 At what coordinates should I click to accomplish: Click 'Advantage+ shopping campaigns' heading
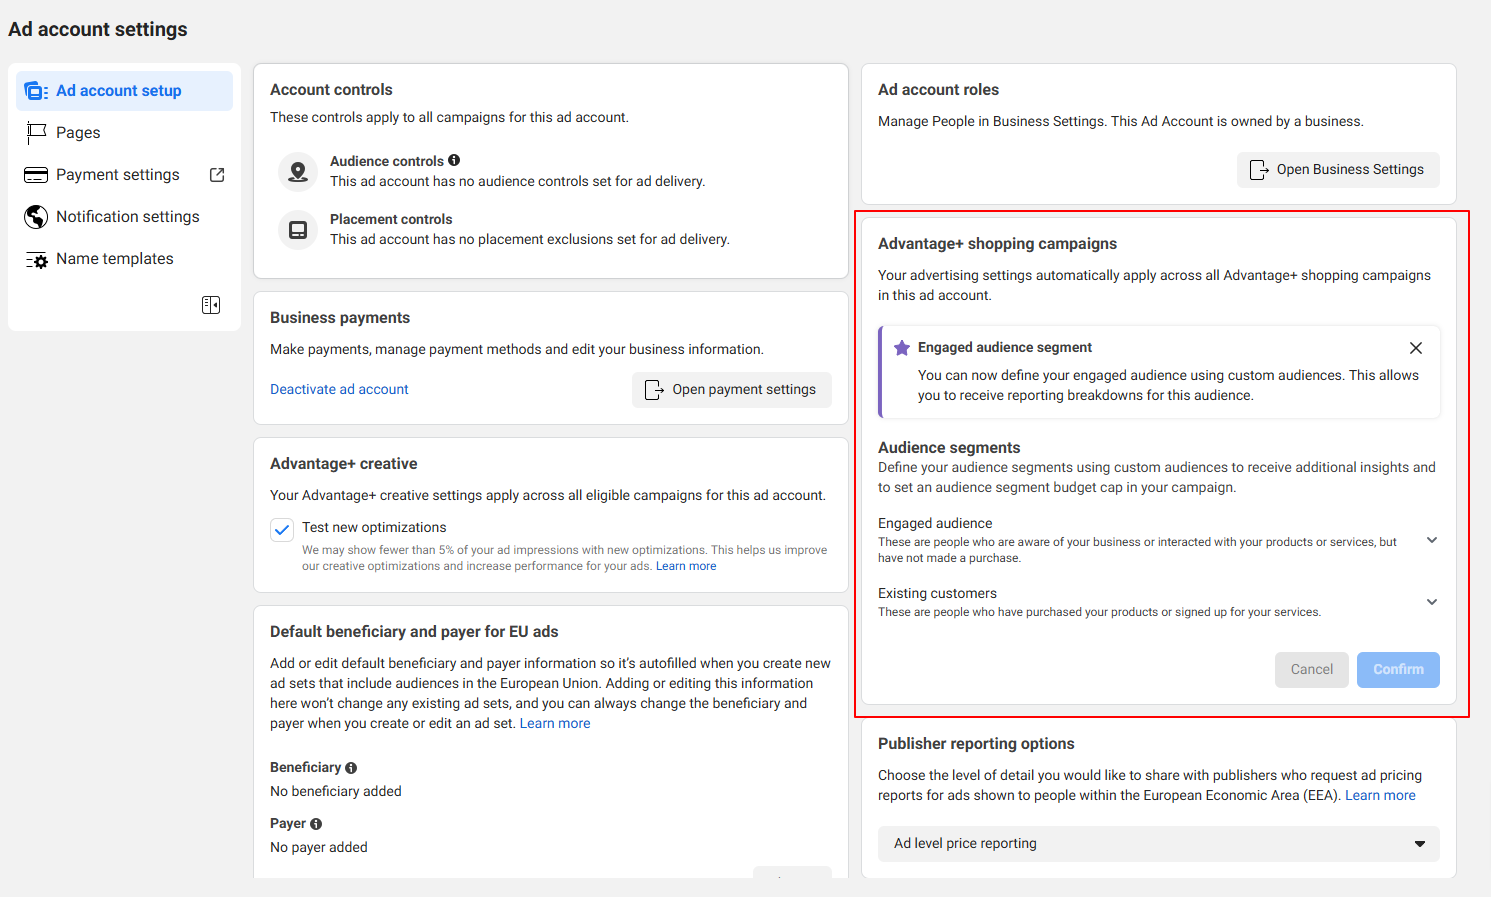coord(997,244)
